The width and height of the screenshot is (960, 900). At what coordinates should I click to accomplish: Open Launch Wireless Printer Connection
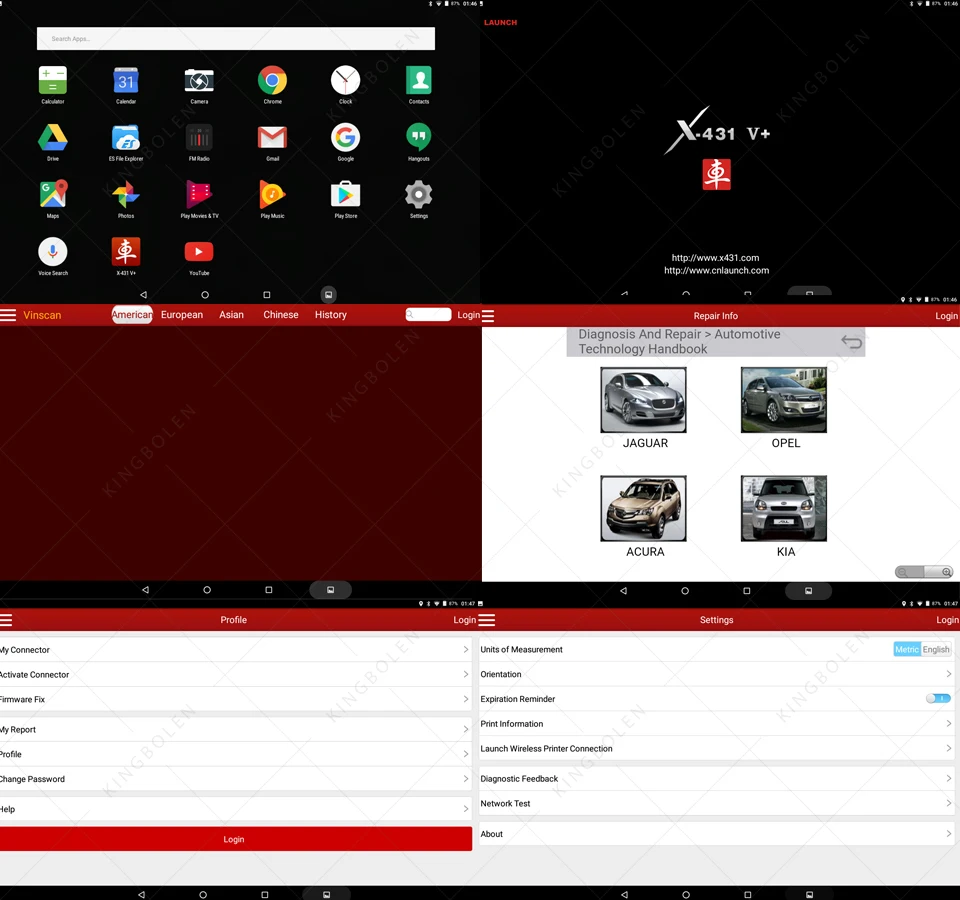click(717, 748)
